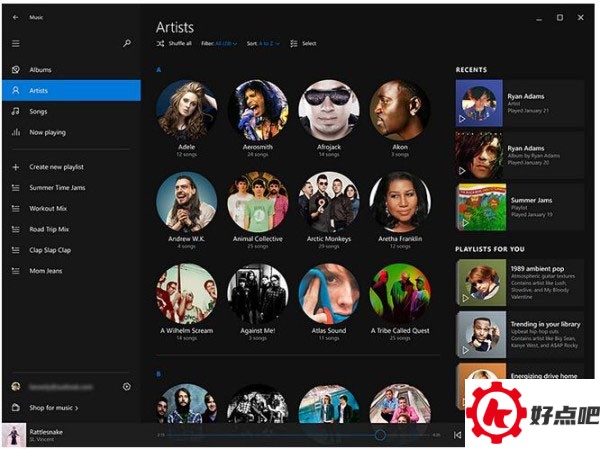Image resolution: width=600 pixels, height=449 pixels.
Task: Open the Now playing view
Action: pyautogui.click(x=47, y=132)
